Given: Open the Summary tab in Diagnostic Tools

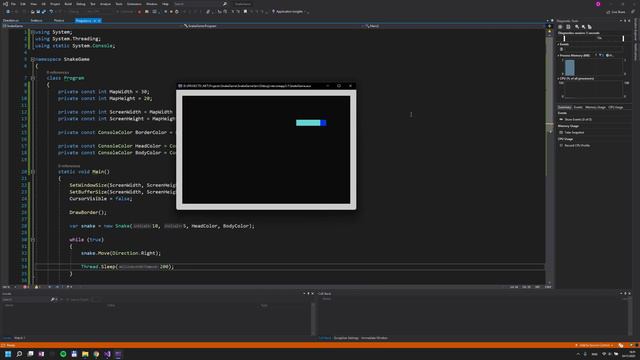Looking at the screenshot, I should click(564, 107).
